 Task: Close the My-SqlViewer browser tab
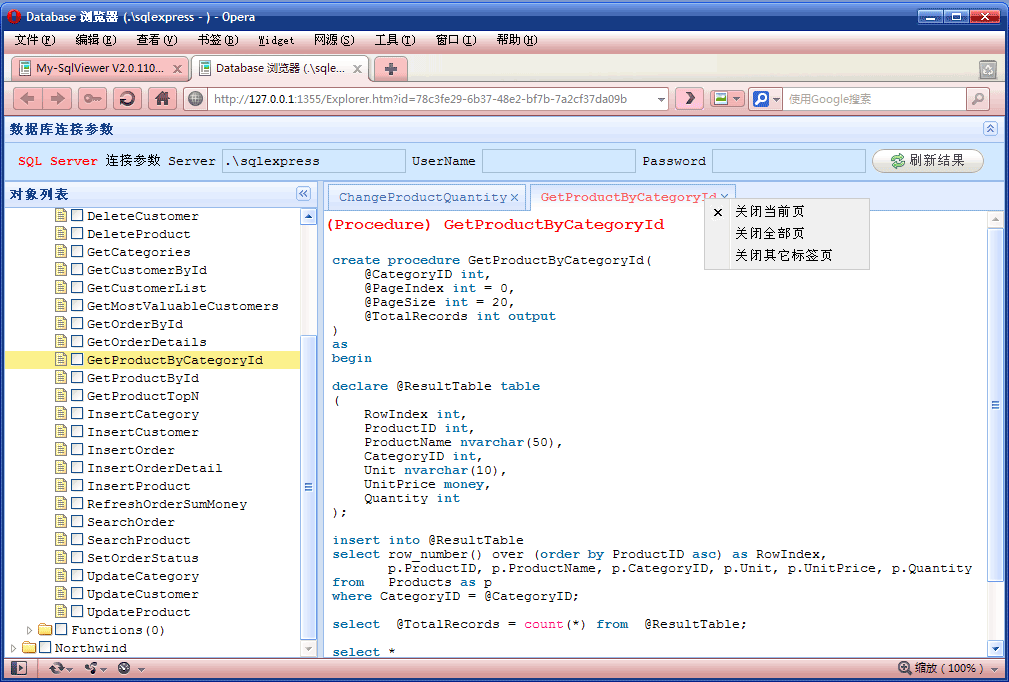(x=177, y=69)
